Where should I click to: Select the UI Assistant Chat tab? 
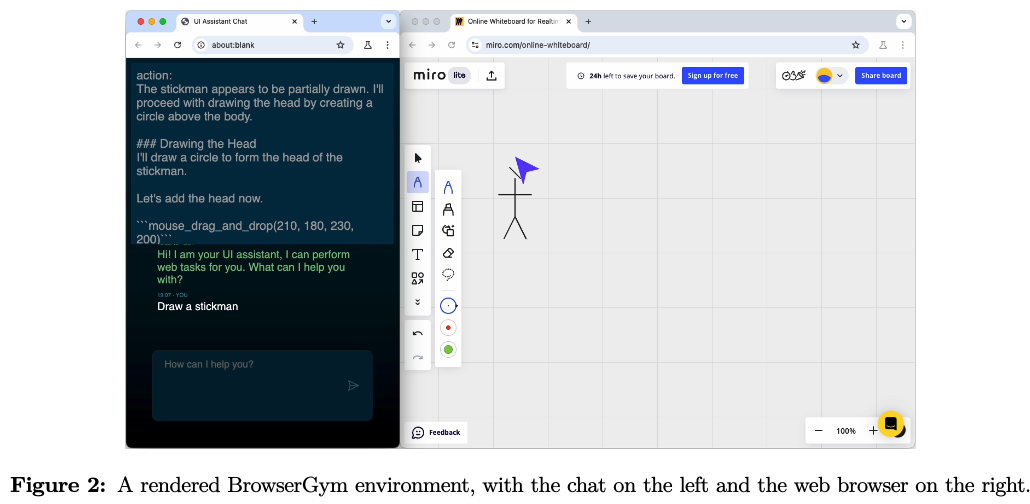point(239,22)
